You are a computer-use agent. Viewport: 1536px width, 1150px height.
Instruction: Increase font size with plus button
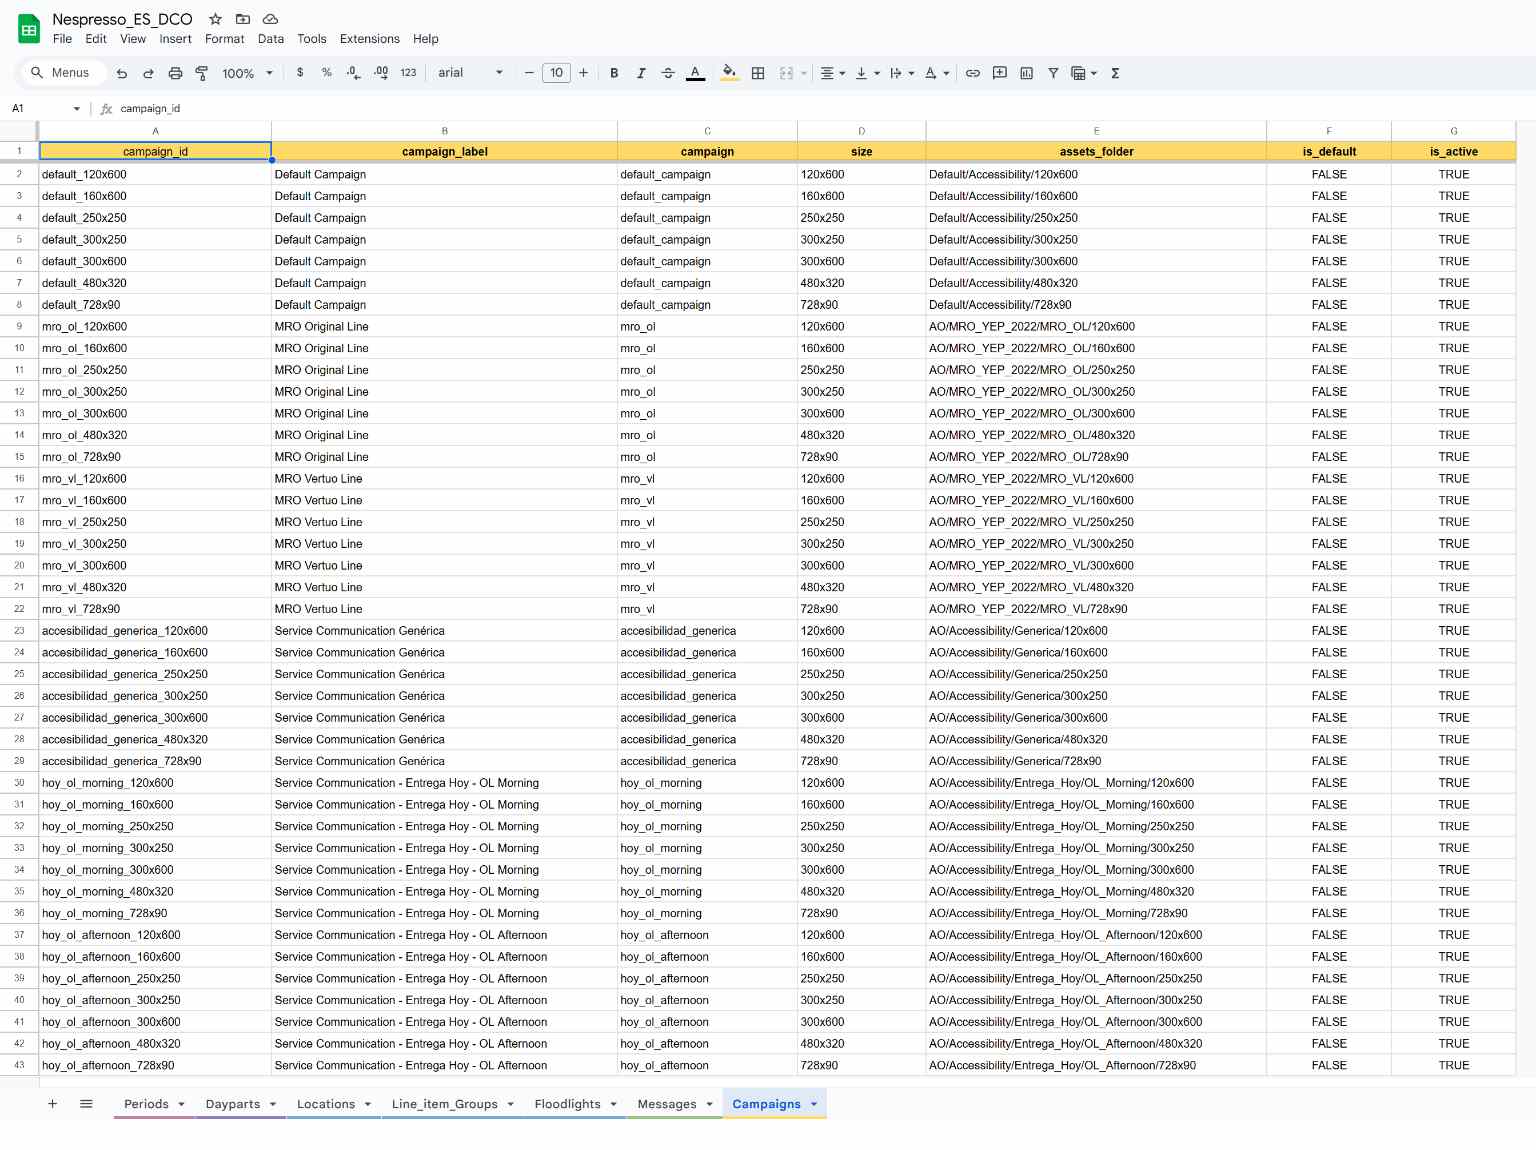click(584, 73)
